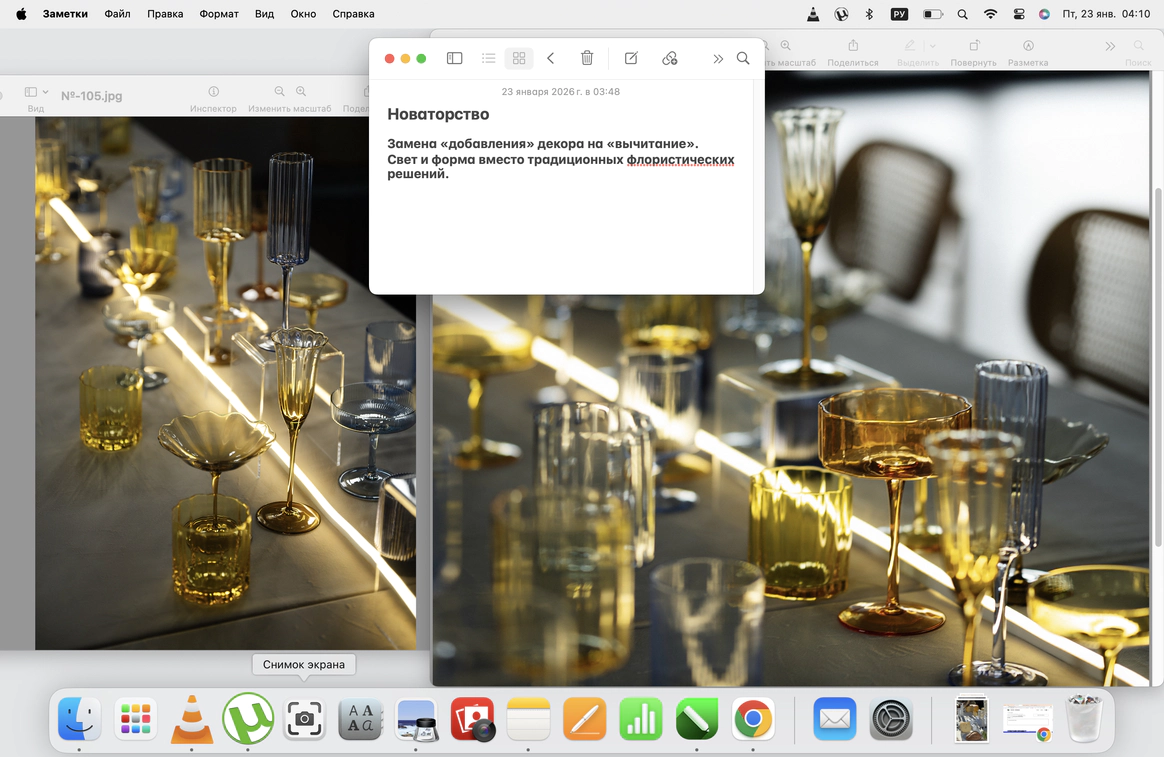
Task: Go back with the Notes chevron
Action: (x=551, y=58)
